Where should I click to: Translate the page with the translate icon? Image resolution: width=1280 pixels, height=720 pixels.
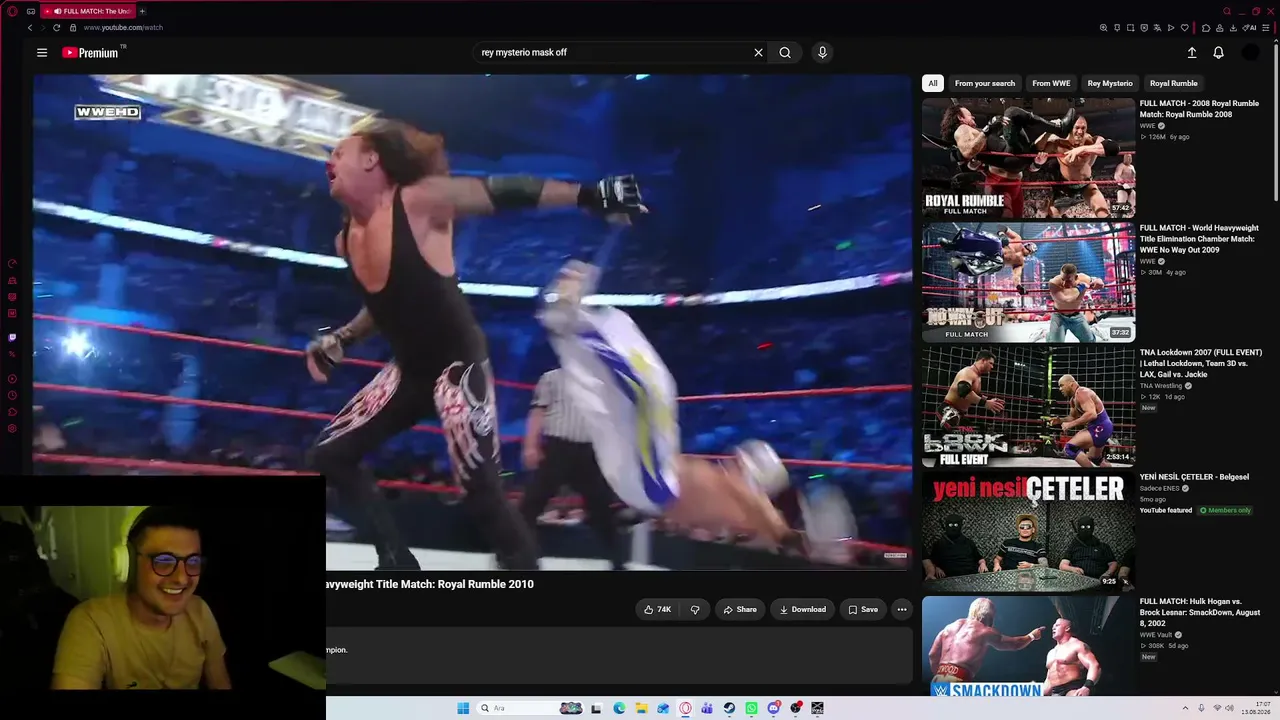(x=1157, y=28)
